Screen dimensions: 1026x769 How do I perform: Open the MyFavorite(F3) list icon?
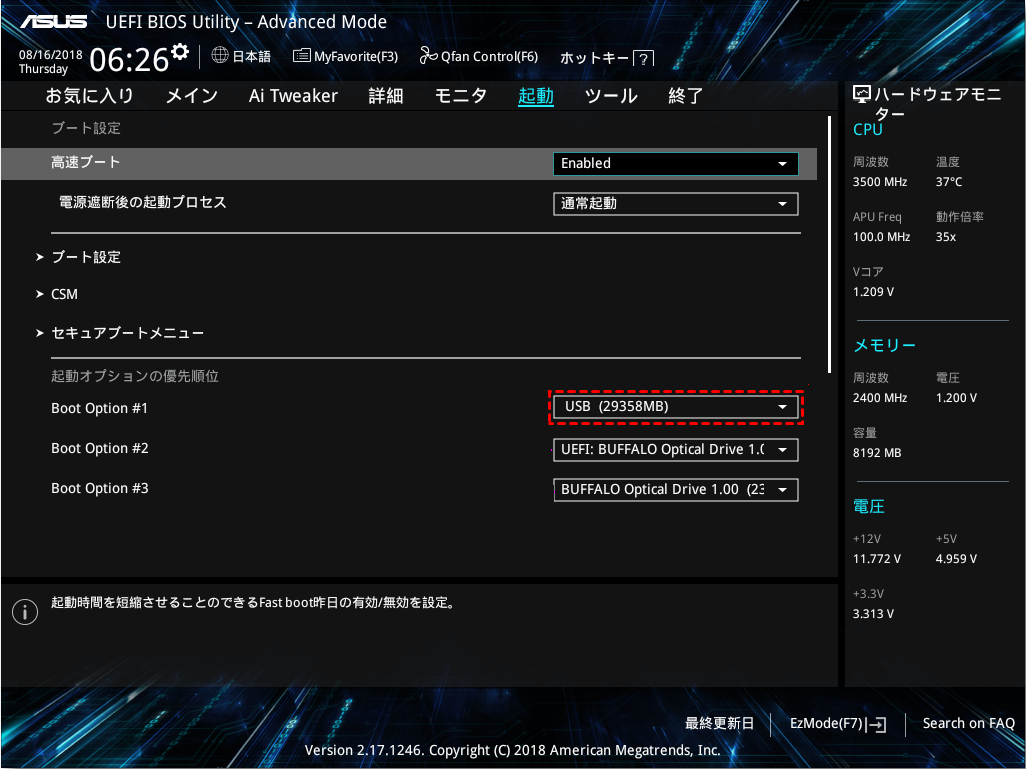point(302,56)
